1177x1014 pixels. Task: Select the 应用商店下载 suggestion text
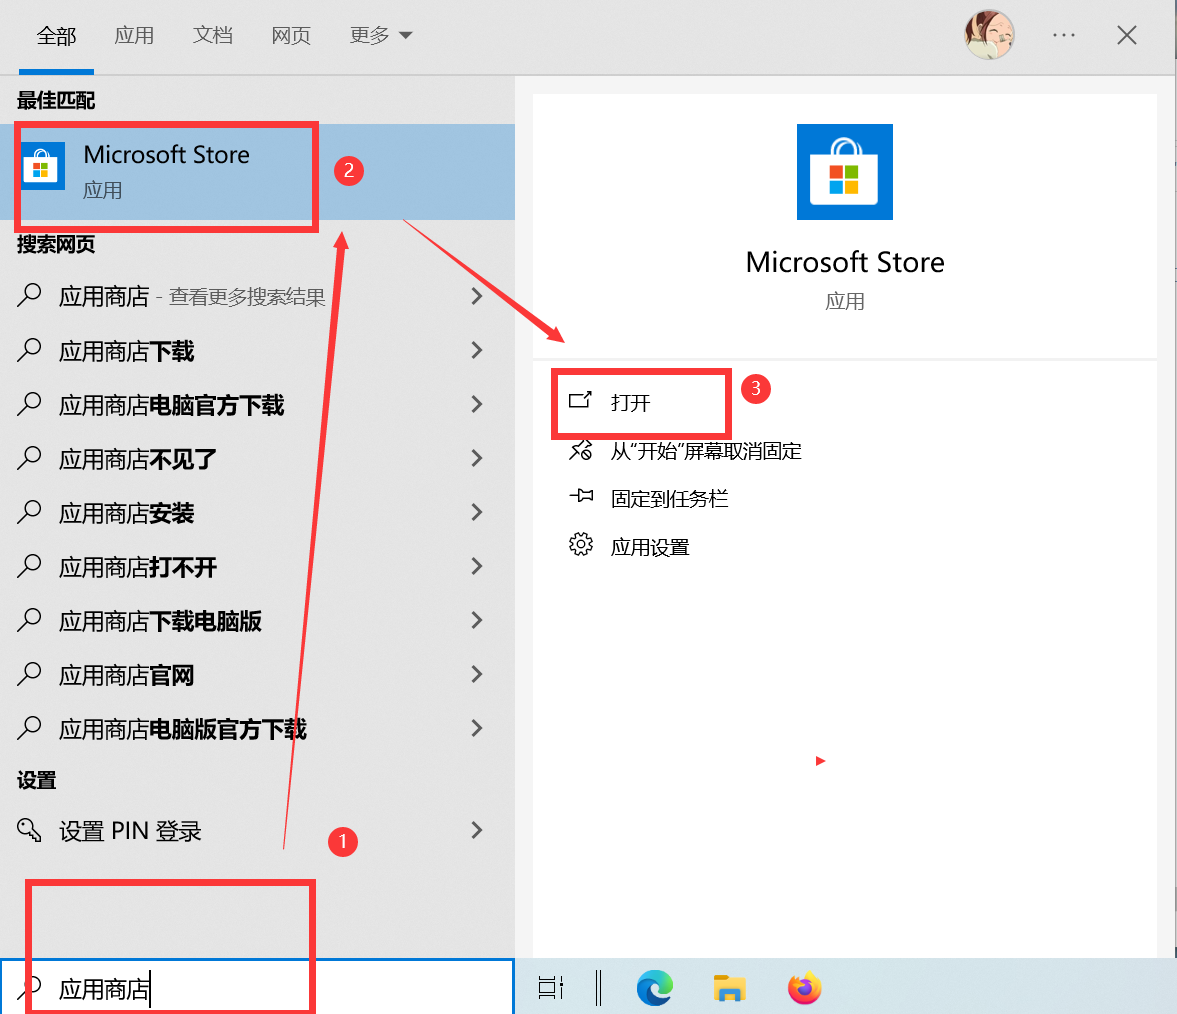127,351
